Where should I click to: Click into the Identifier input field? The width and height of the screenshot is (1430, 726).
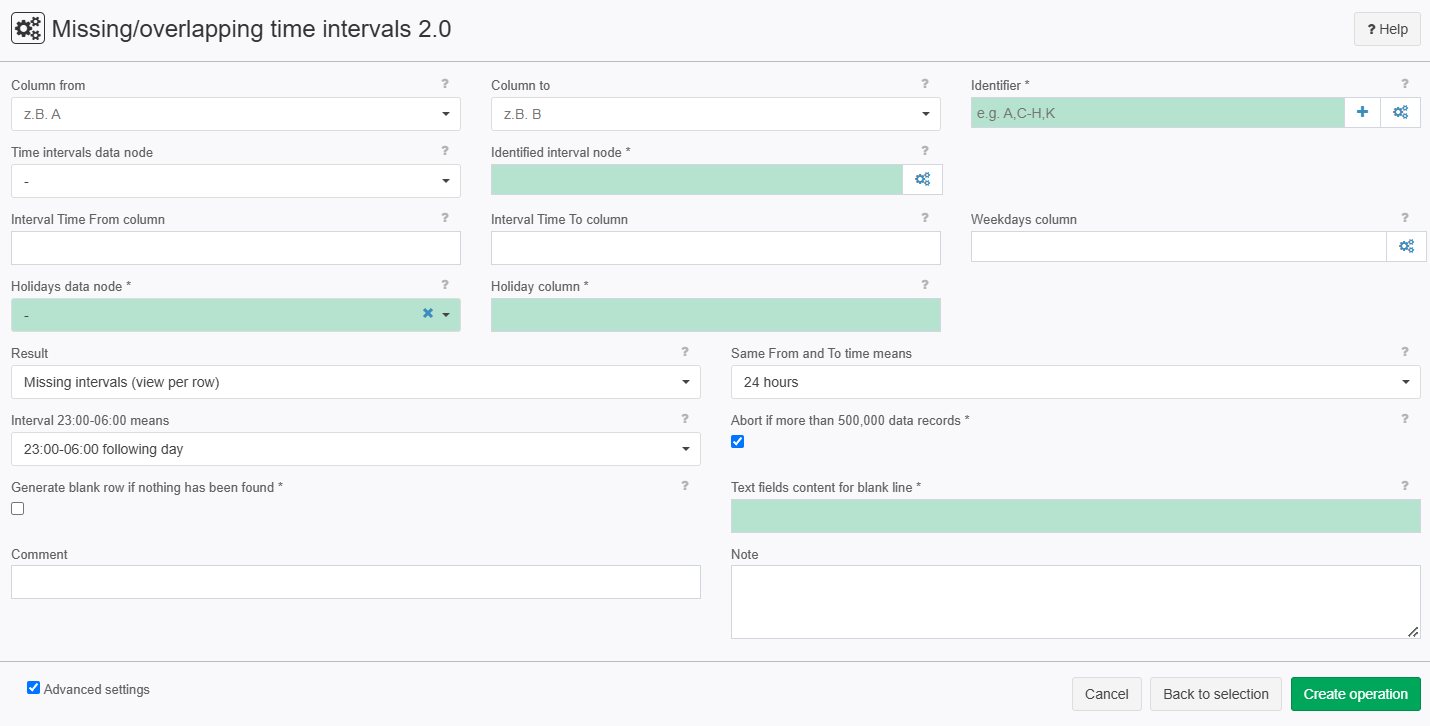click(1158, 113)
